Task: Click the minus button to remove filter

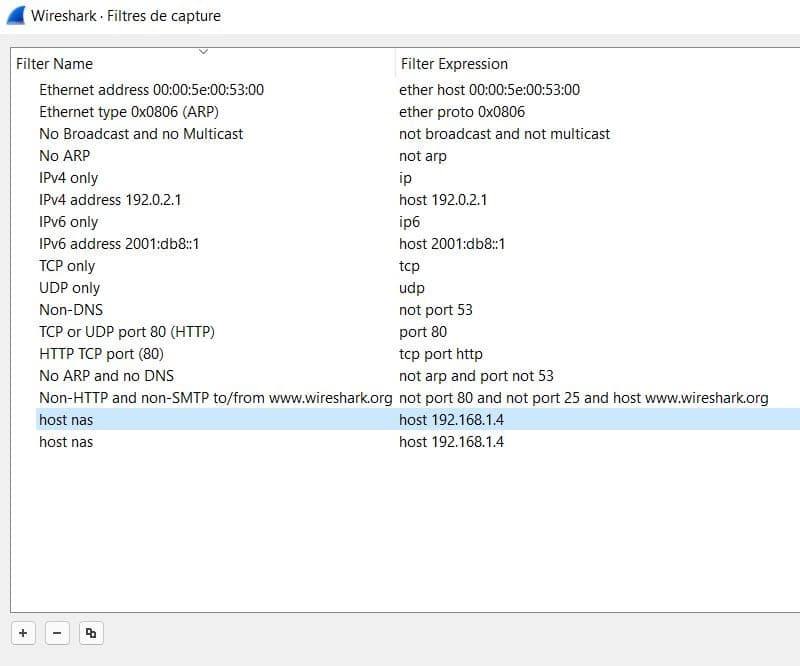Action: click(57, 633)
